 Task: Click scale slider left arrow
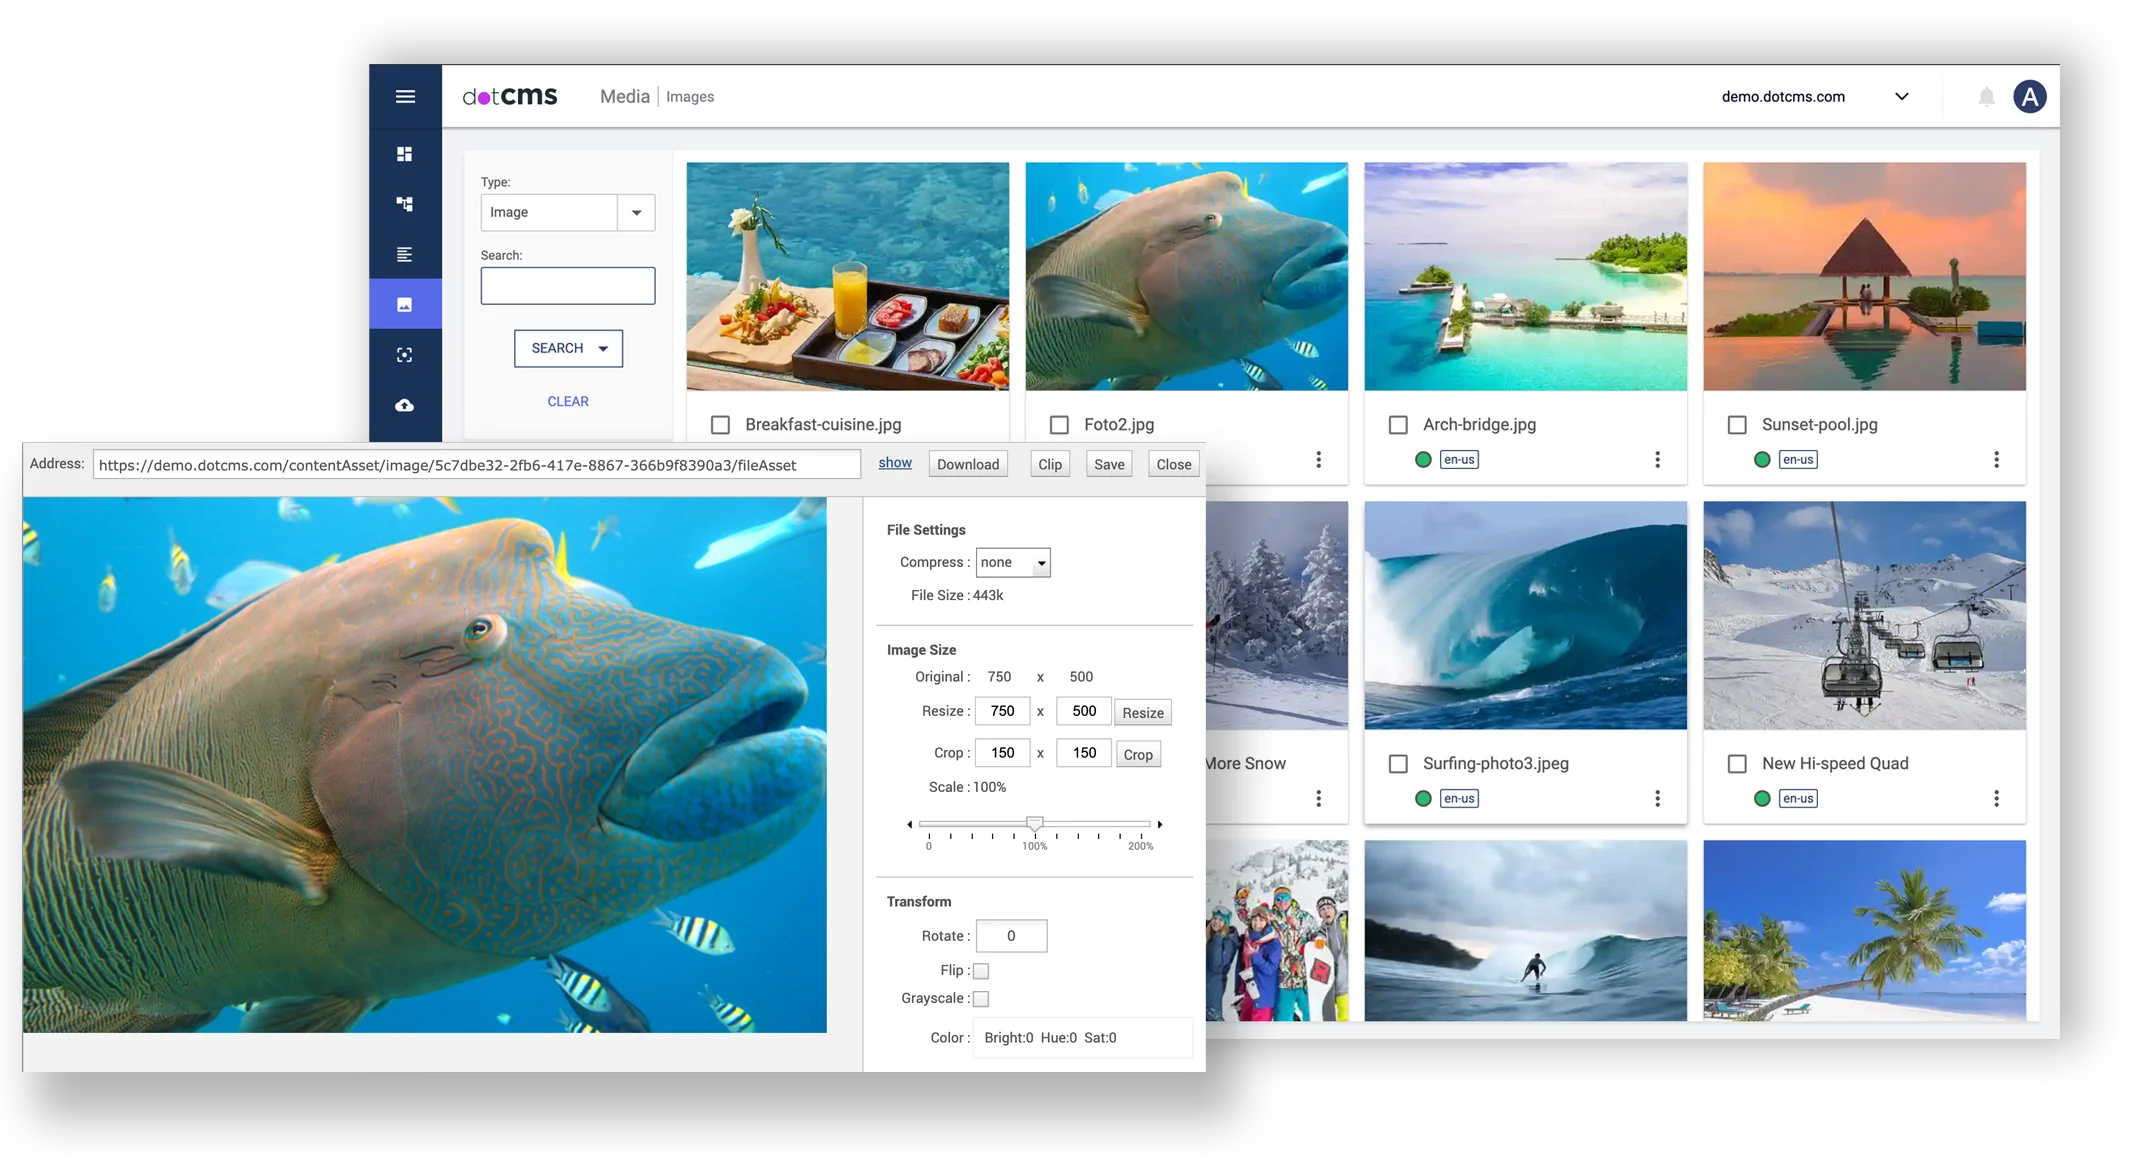(x=909, y=824)
